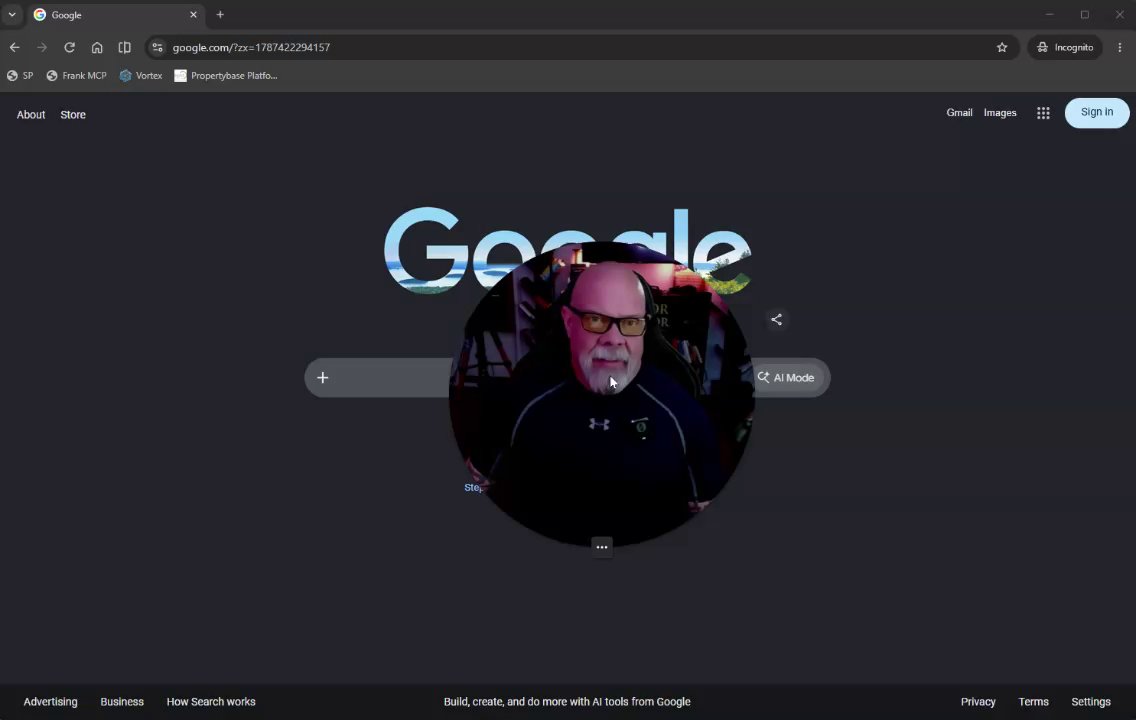Viewport: 1136px width, 720px height.
Task: Bookmark this page with the star
Action: pos(1002,47)
